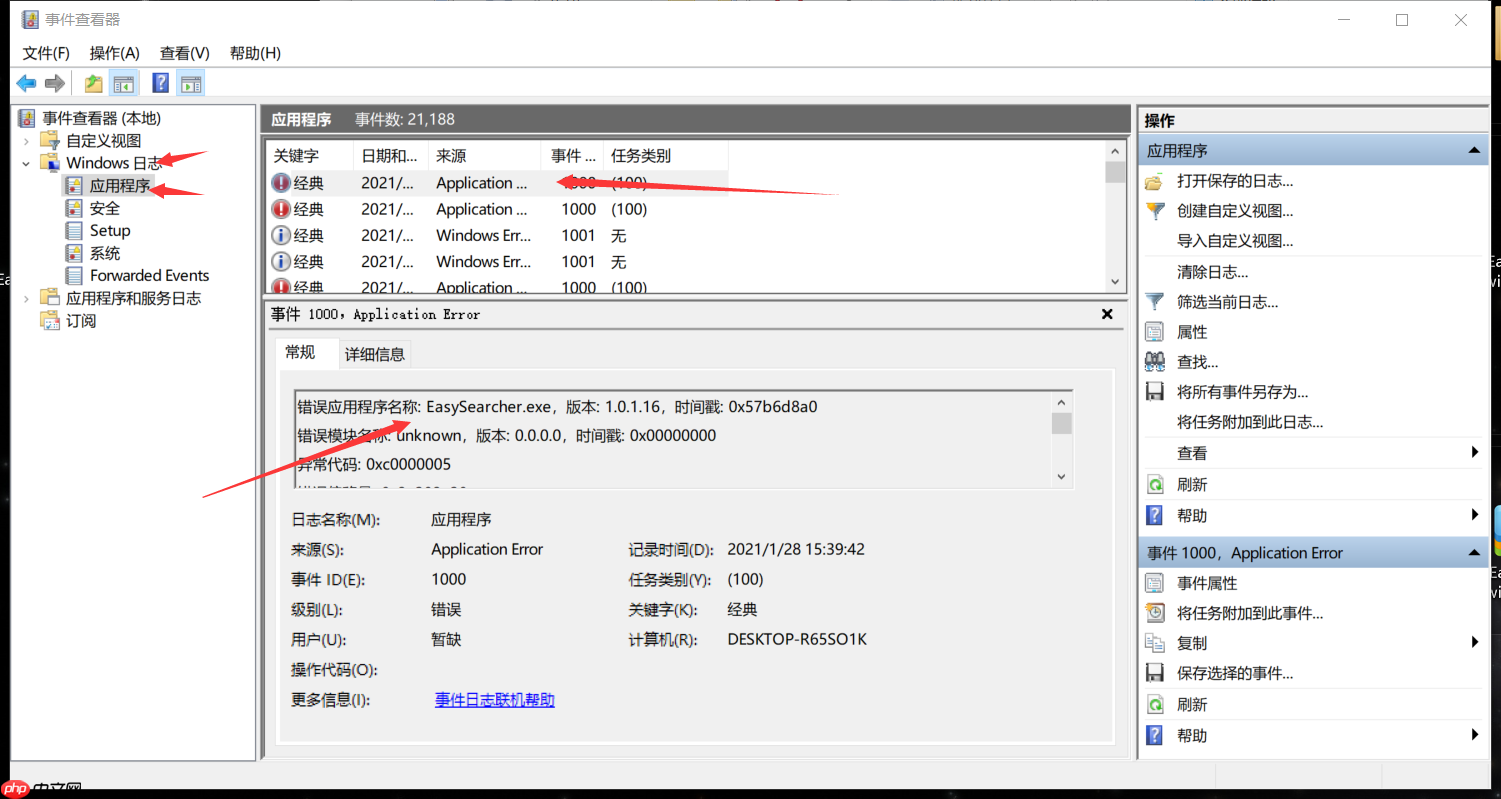The width and height of the screenshot is (1501, 799).
Task: Switch to the 常规 tab
Action: 300,352
